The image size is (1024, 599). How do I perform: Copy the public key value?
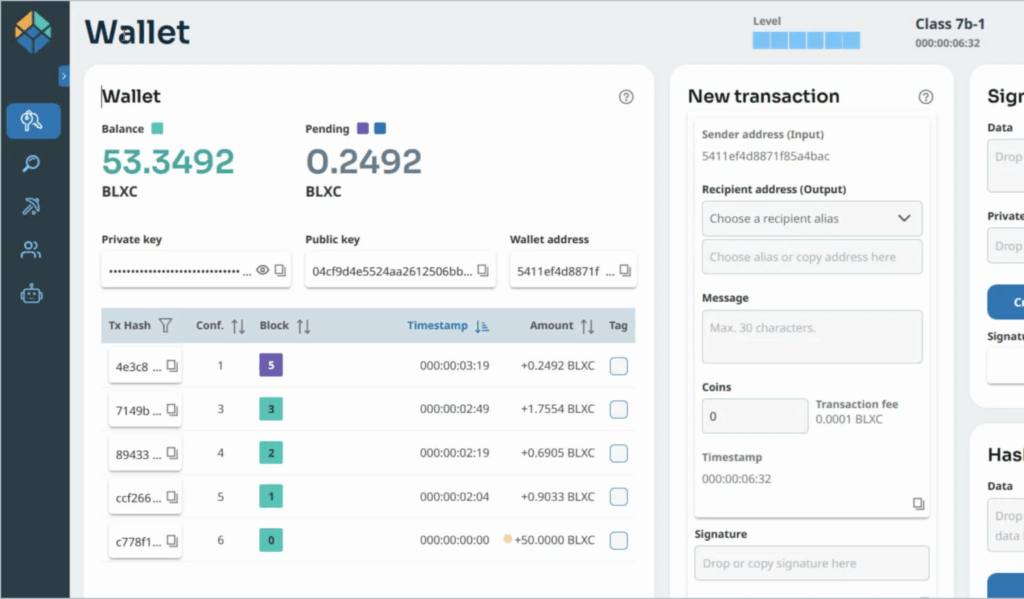pos(483,271)
